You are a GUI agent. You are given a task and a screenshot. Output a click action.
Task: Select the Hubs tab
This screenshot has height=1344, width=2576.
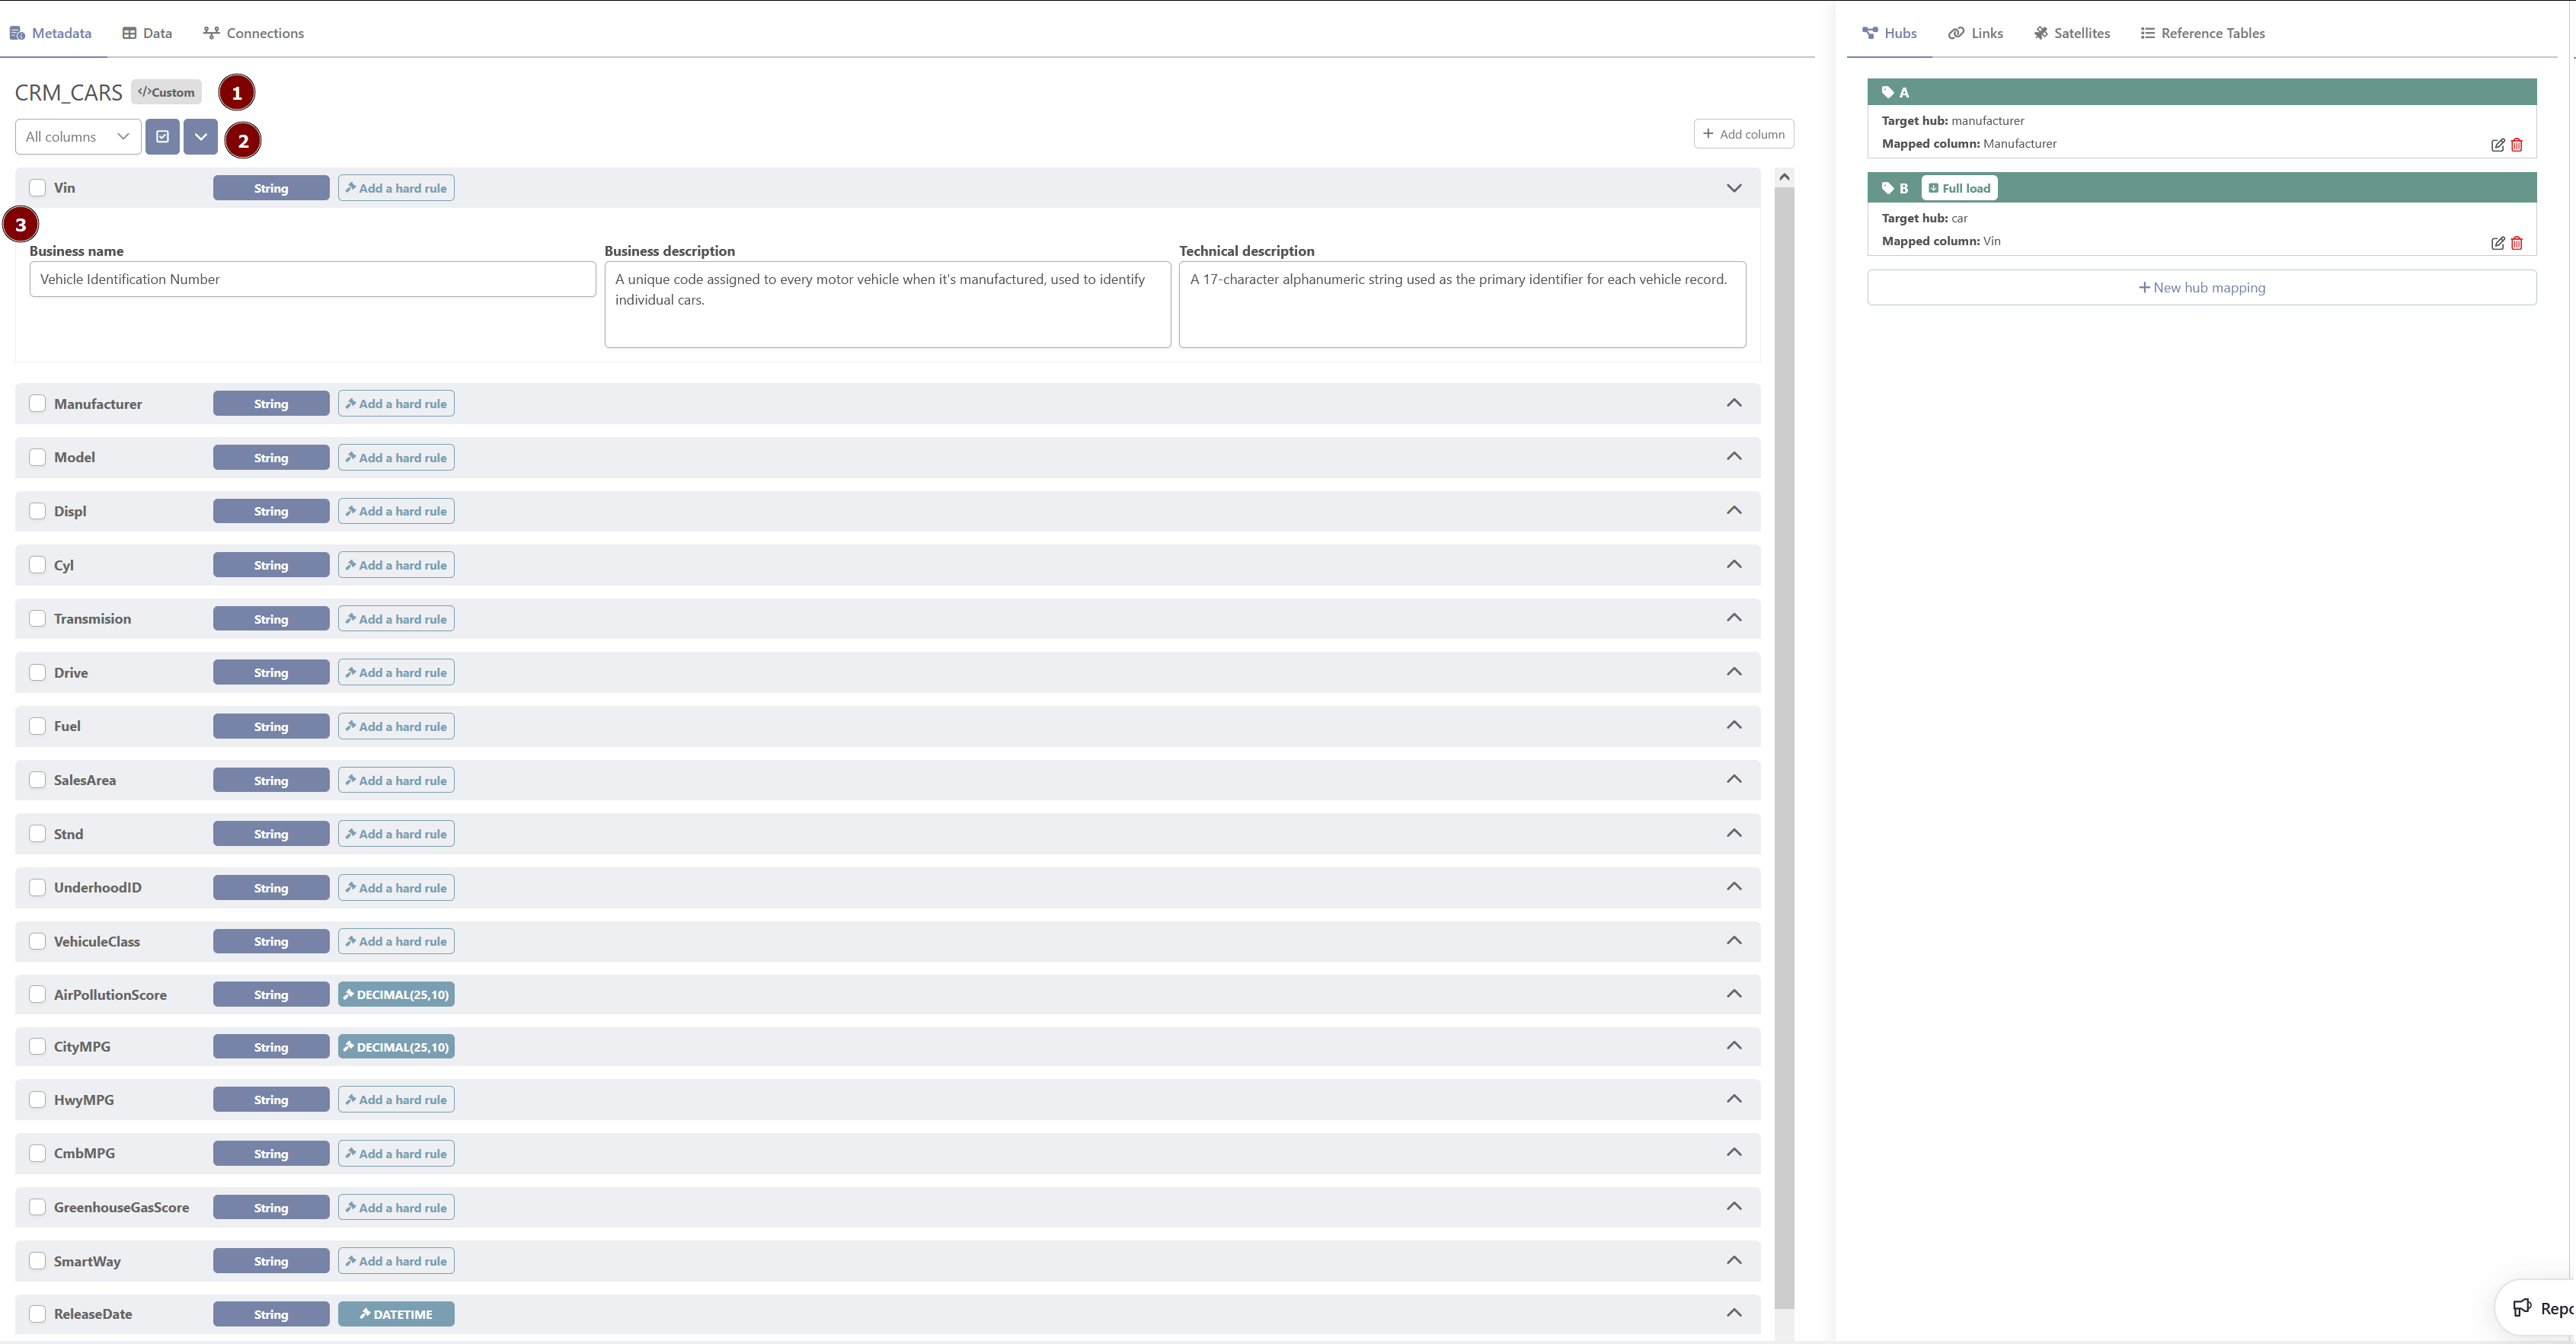click(x=1889, y=33)
